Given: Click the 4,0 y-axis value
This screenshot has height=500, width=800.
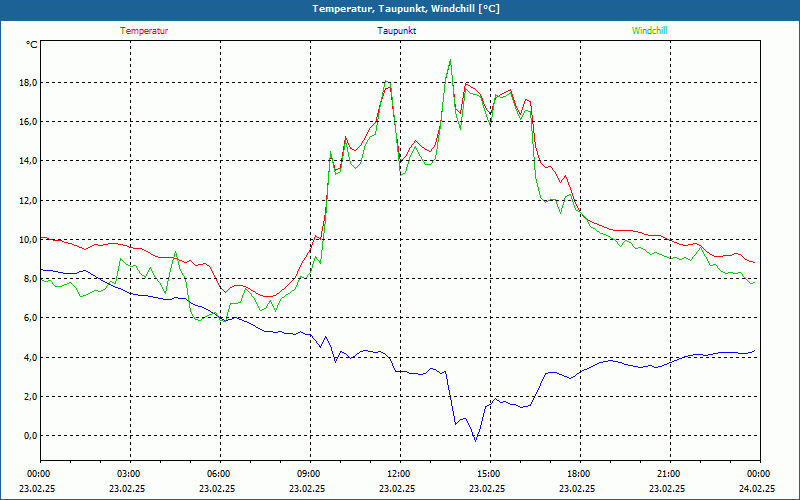Looking at the screenshot, I should 31,357.
